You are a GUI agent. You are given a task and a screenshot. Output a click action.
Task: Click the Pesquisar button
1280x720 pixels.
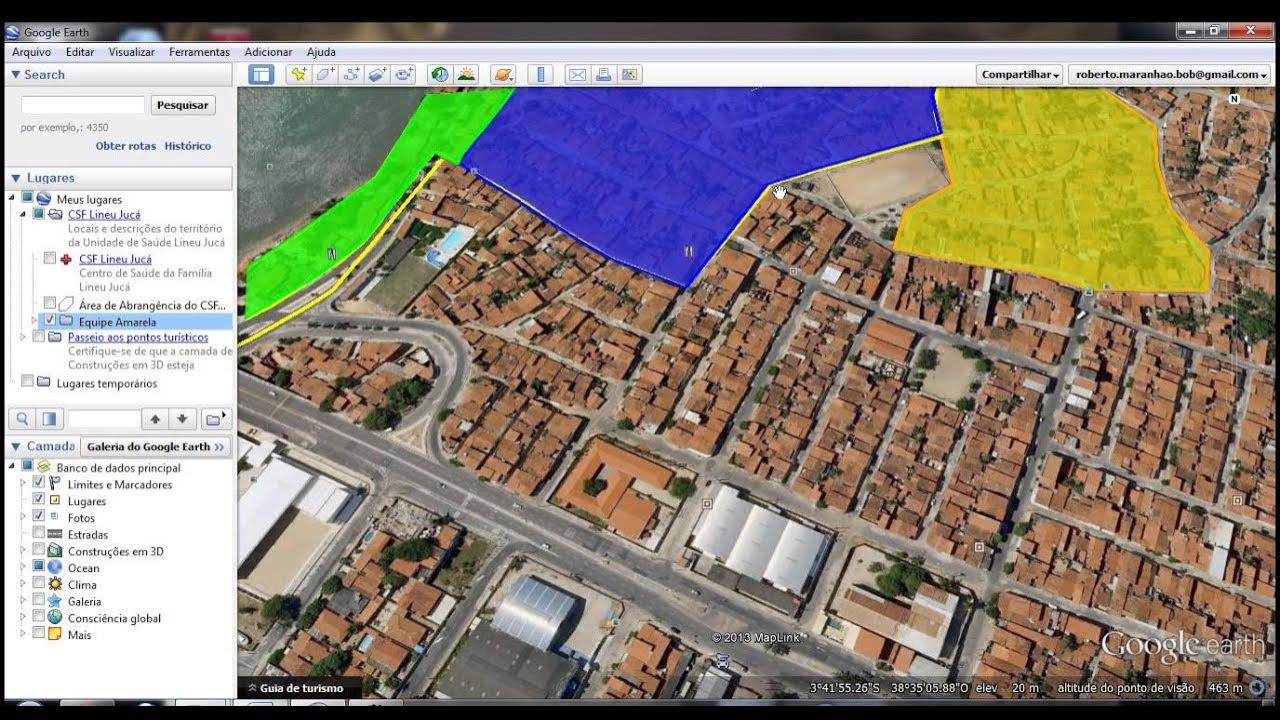[183, 105]
